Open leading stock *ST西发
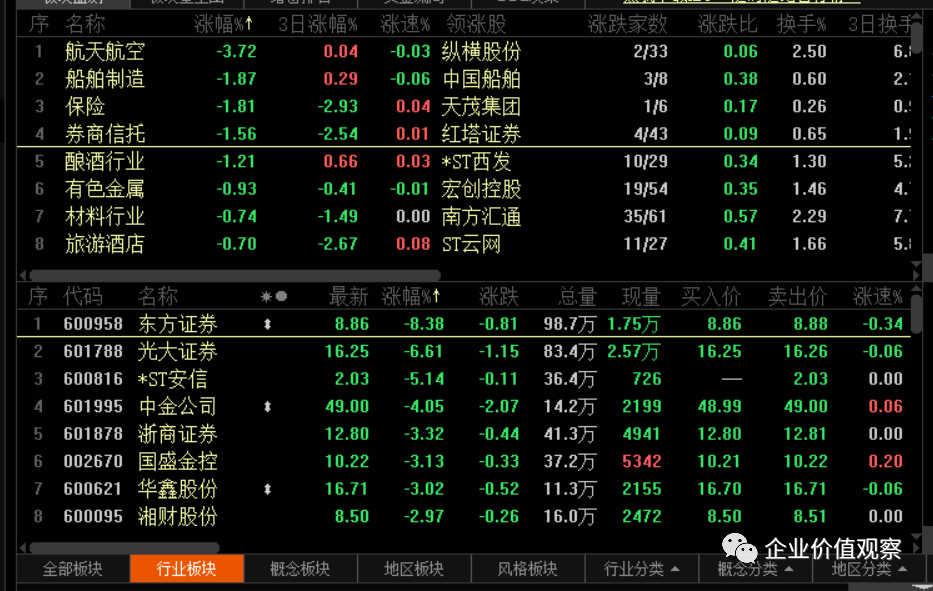 (x=476, y=161)
